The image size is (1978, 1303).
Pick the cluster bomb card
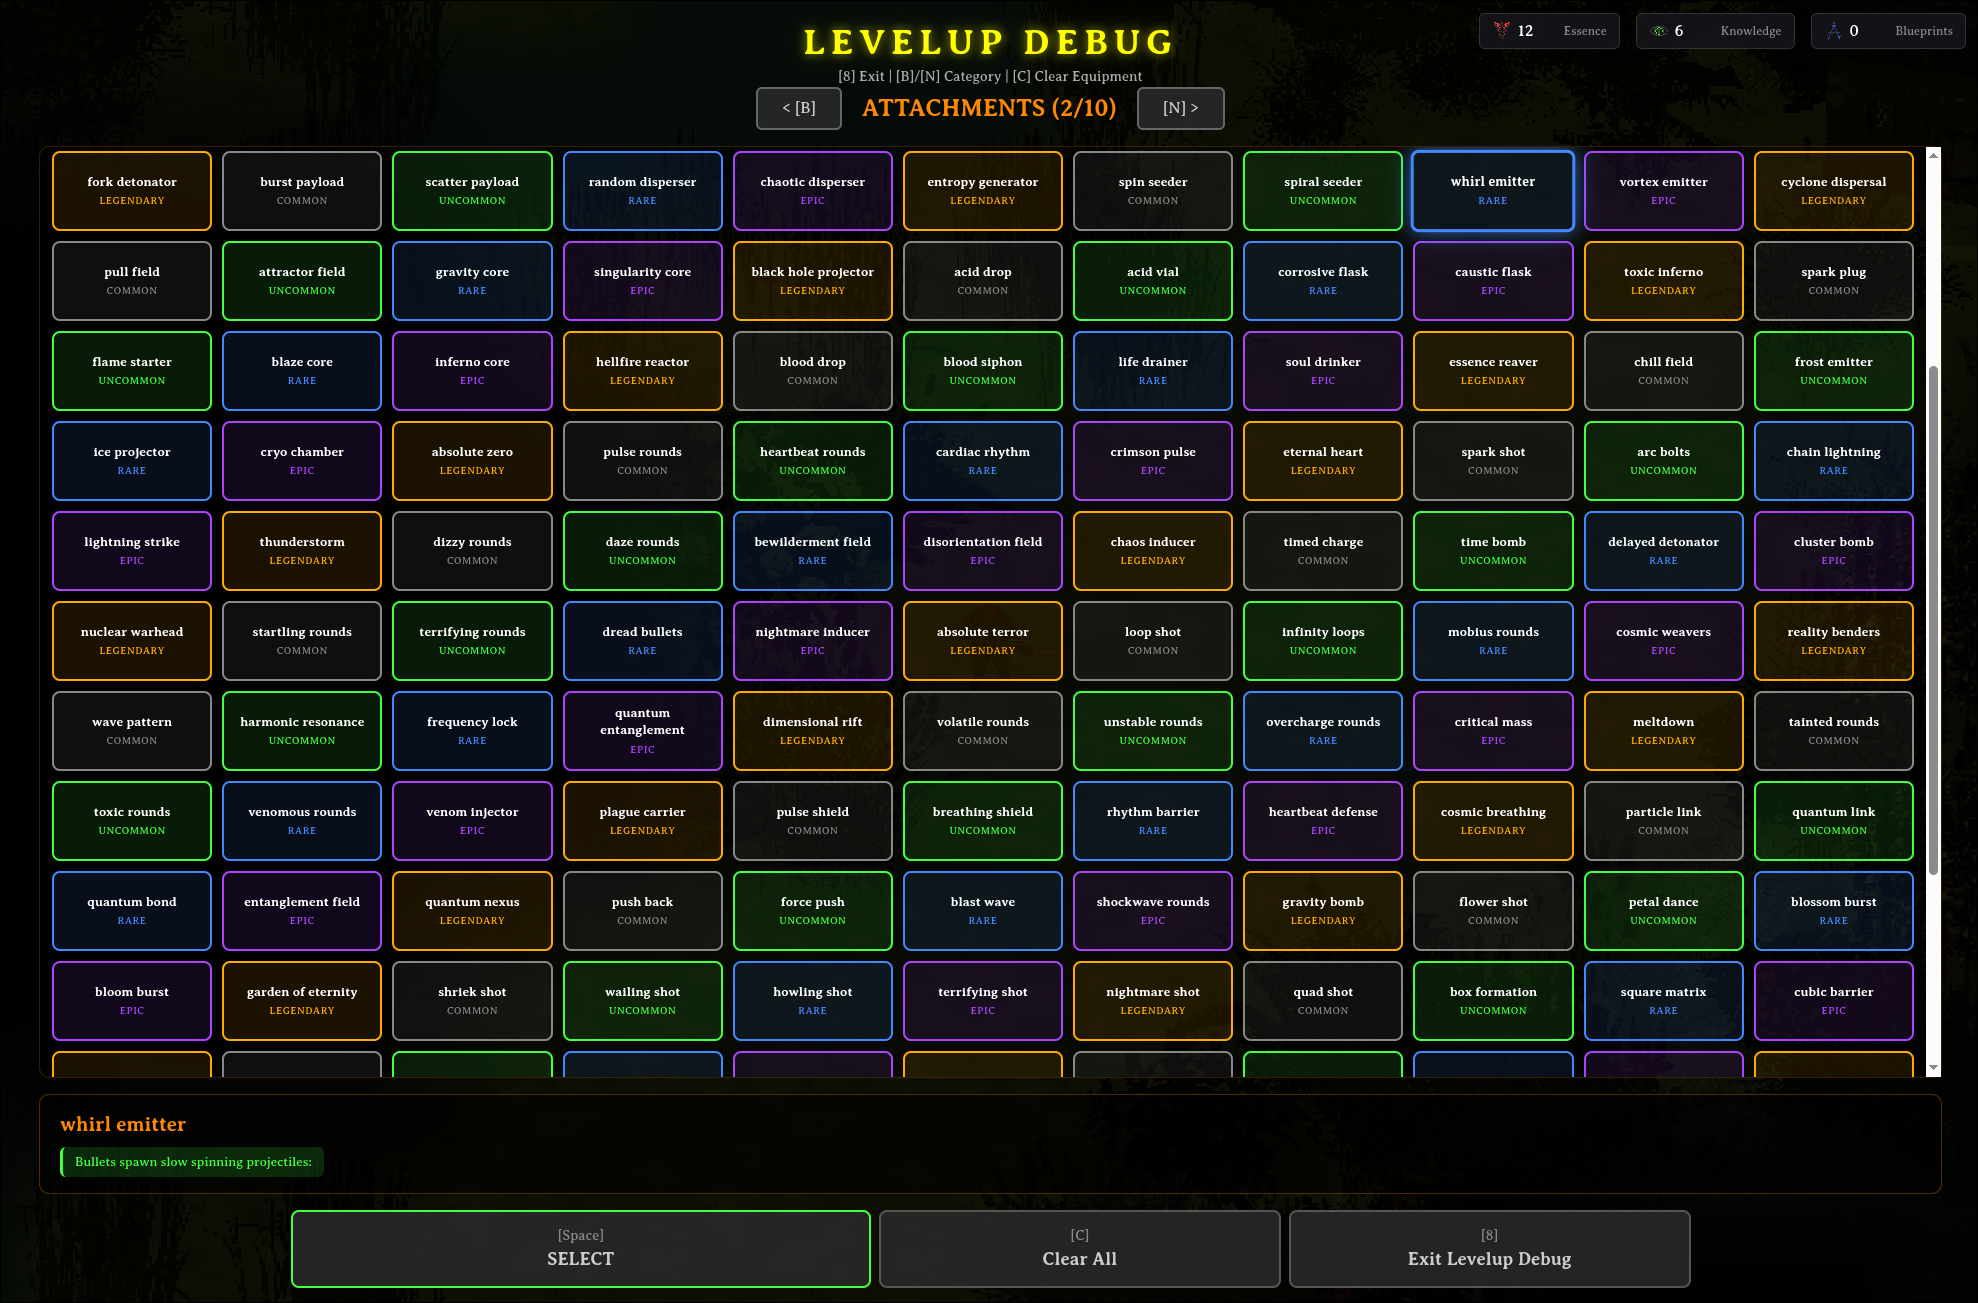[1834, 551]
